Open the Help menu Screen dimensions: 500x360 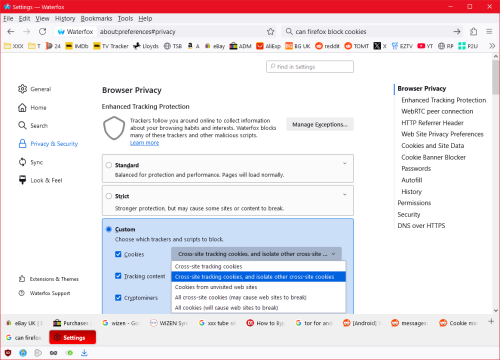[x=145, y=18]
